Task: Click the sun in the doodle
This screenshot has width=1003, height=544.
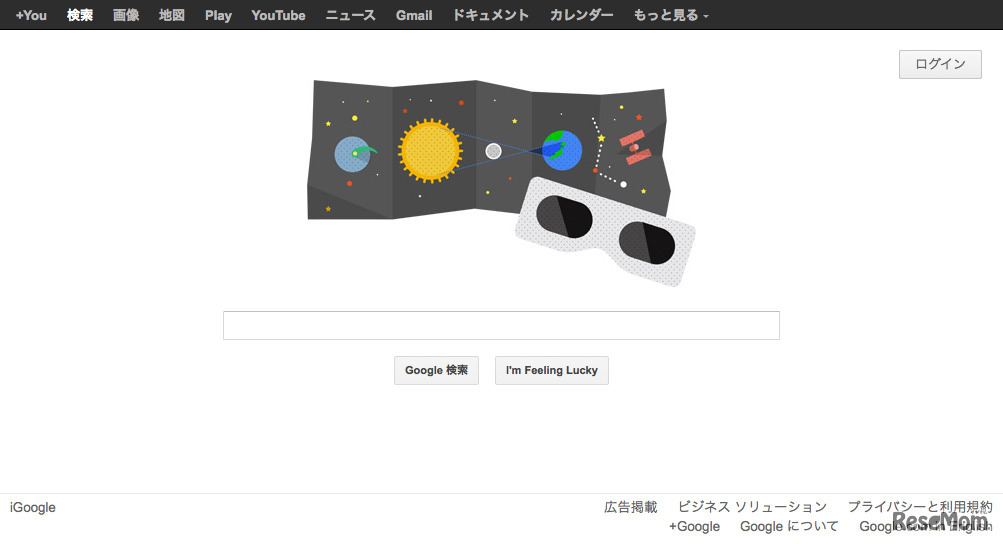Action: coord(430,151)
